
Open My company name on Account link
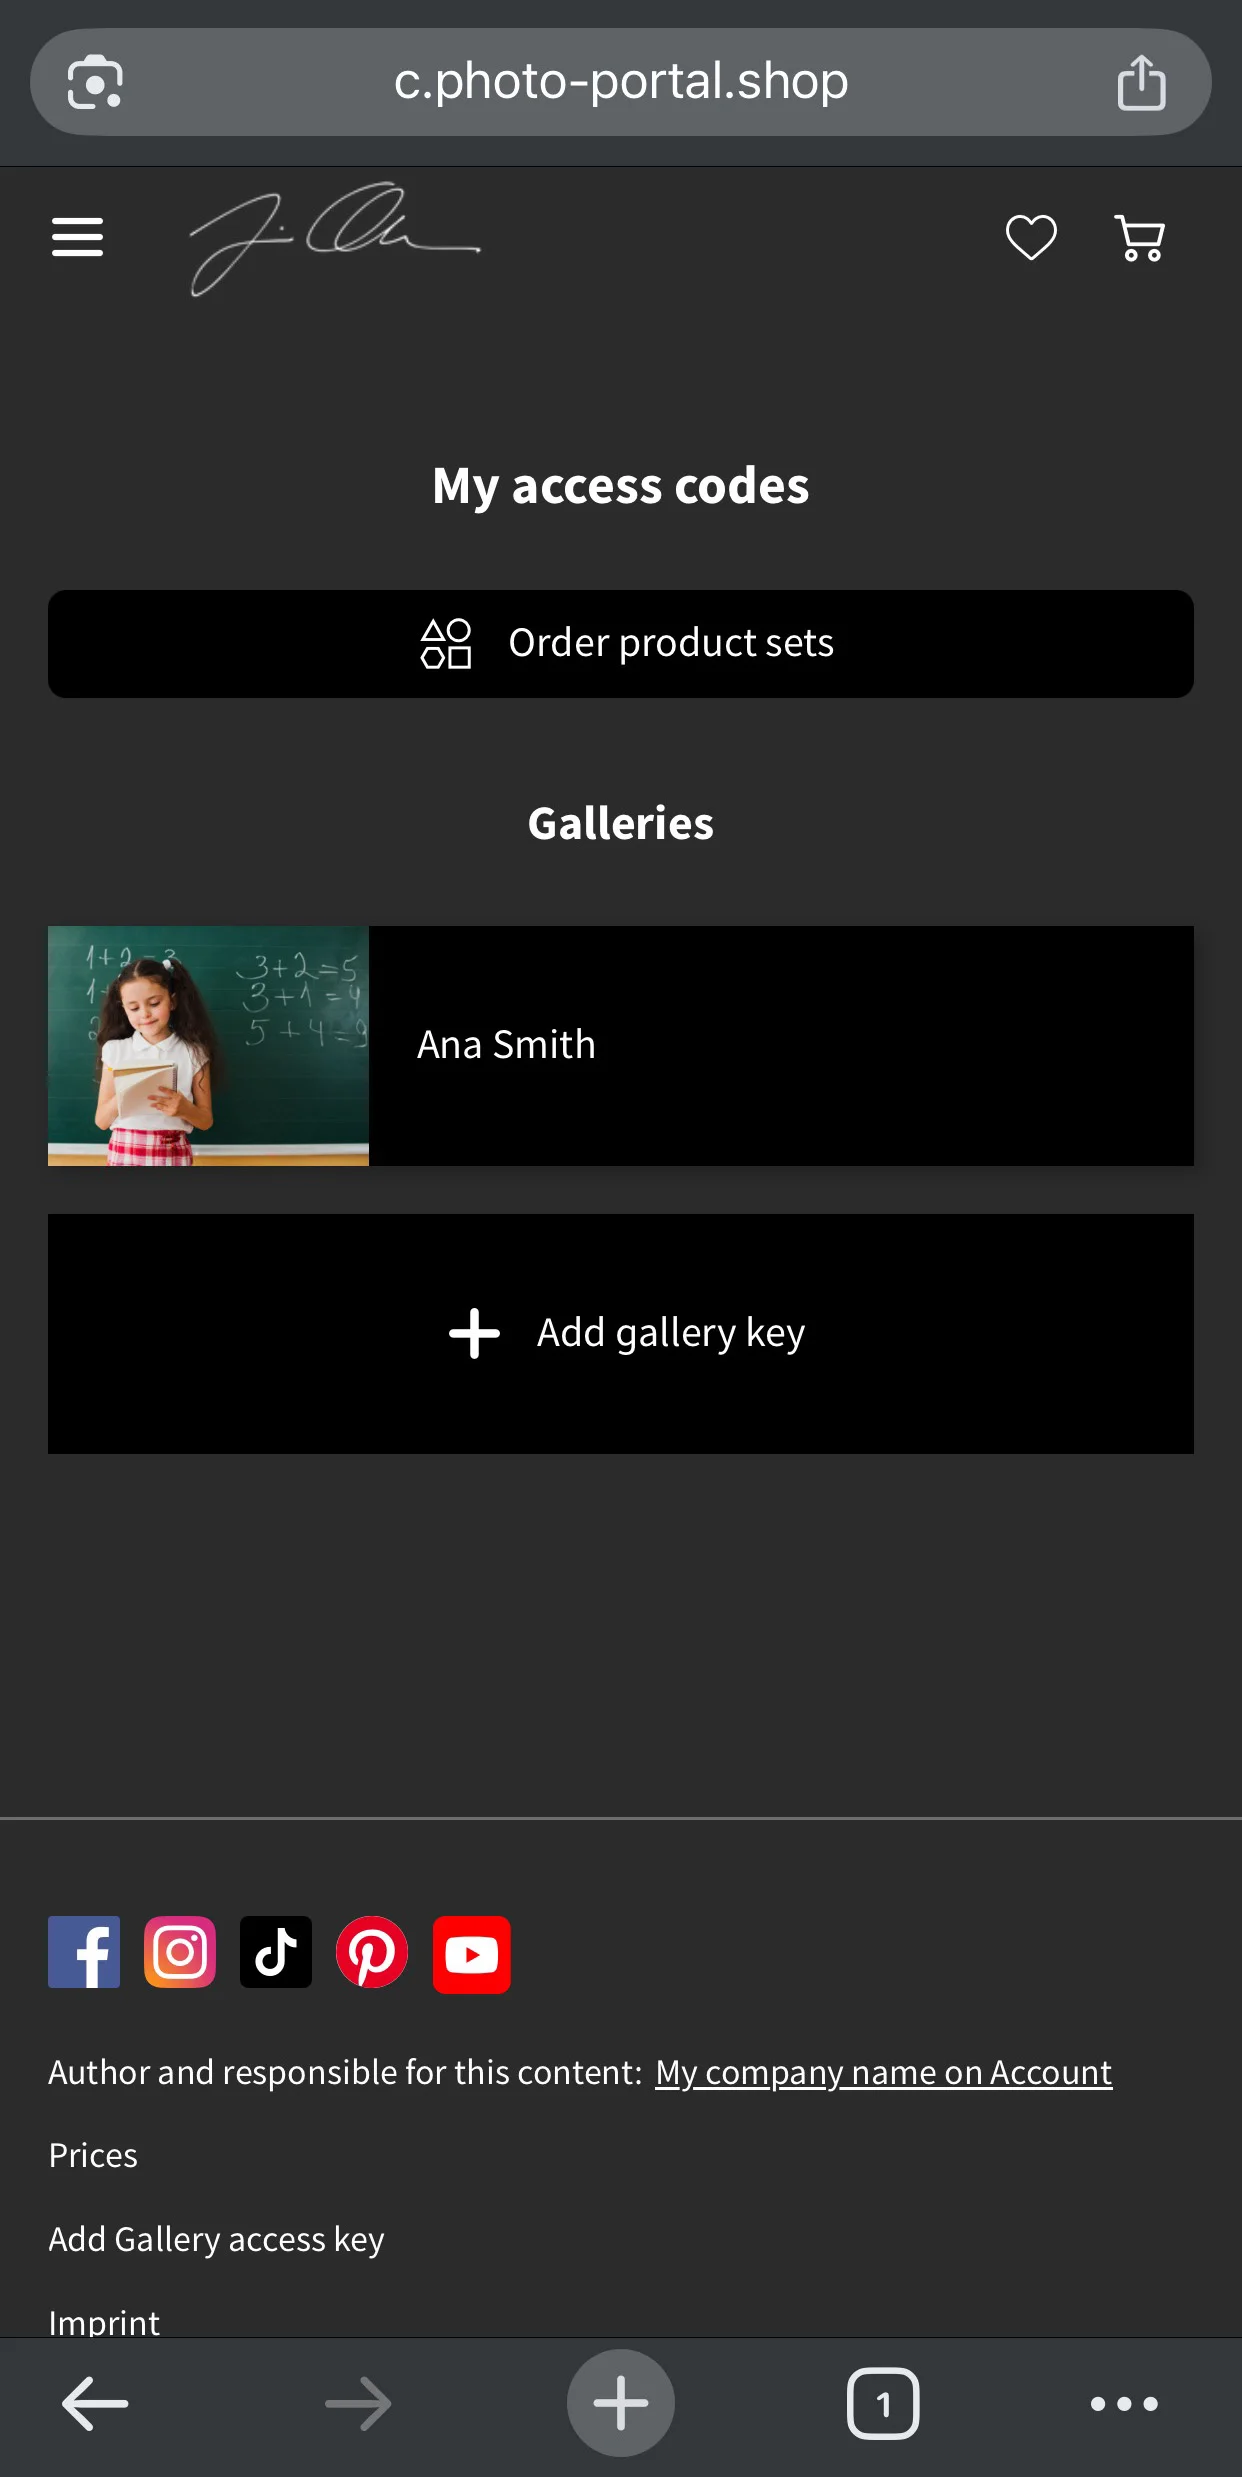point(883,2072)
